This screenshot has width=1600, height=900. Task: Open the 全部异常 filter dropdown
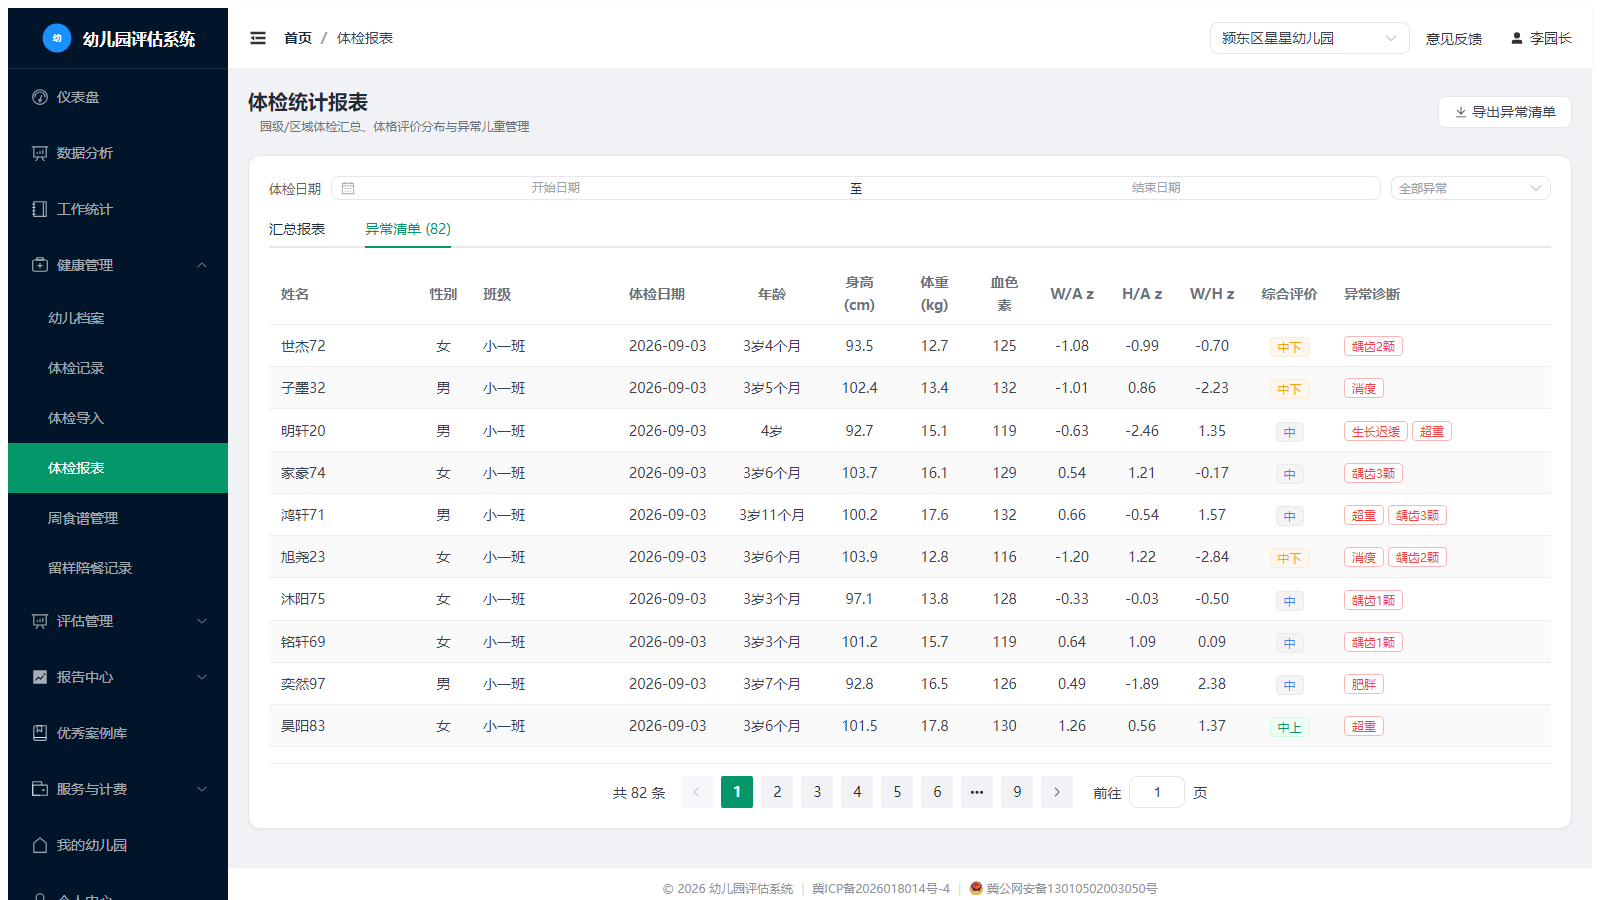click(1471, 188)
